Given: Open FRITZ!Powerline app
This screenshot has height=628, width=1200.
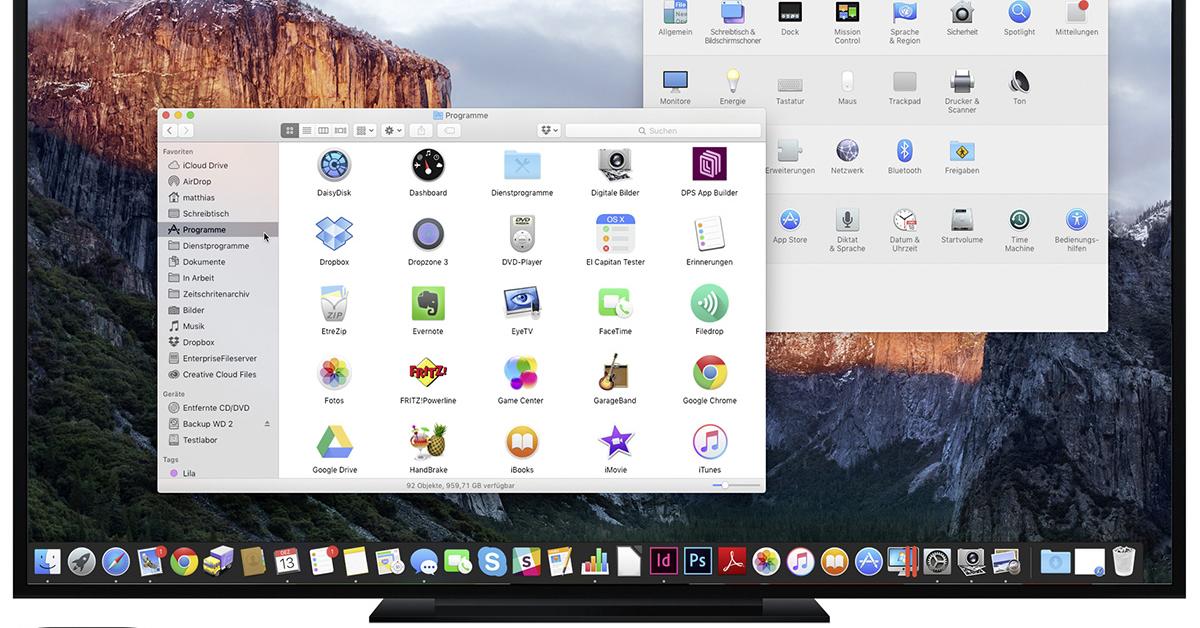Looking at the screenshot, I should [428, 373].
